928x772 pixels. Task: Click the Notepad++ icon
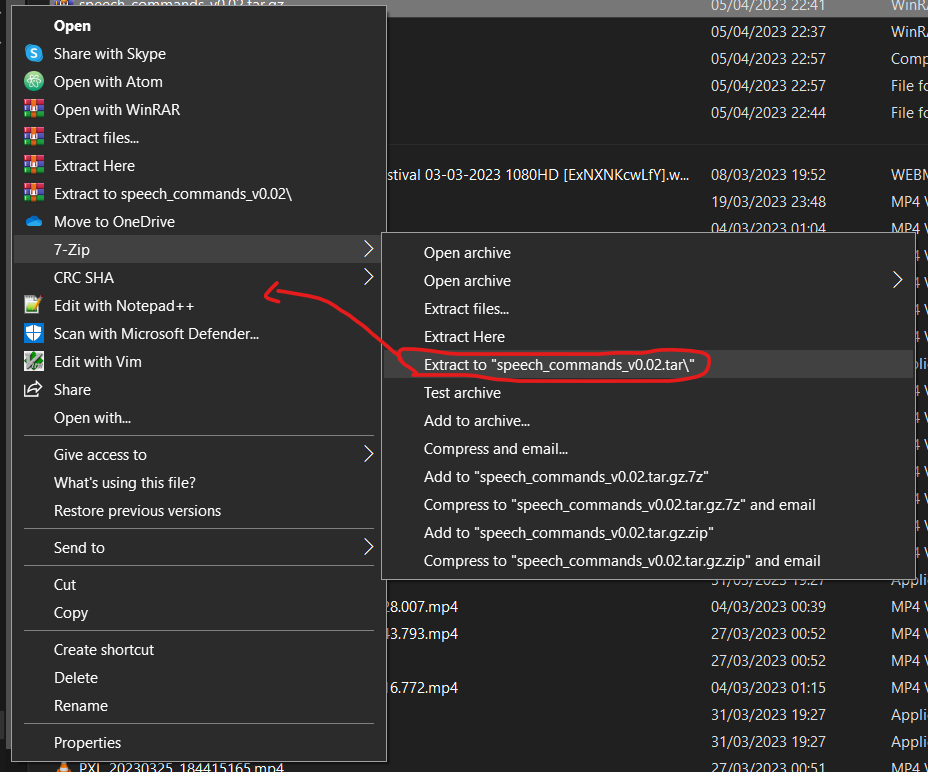pos(34,305)
